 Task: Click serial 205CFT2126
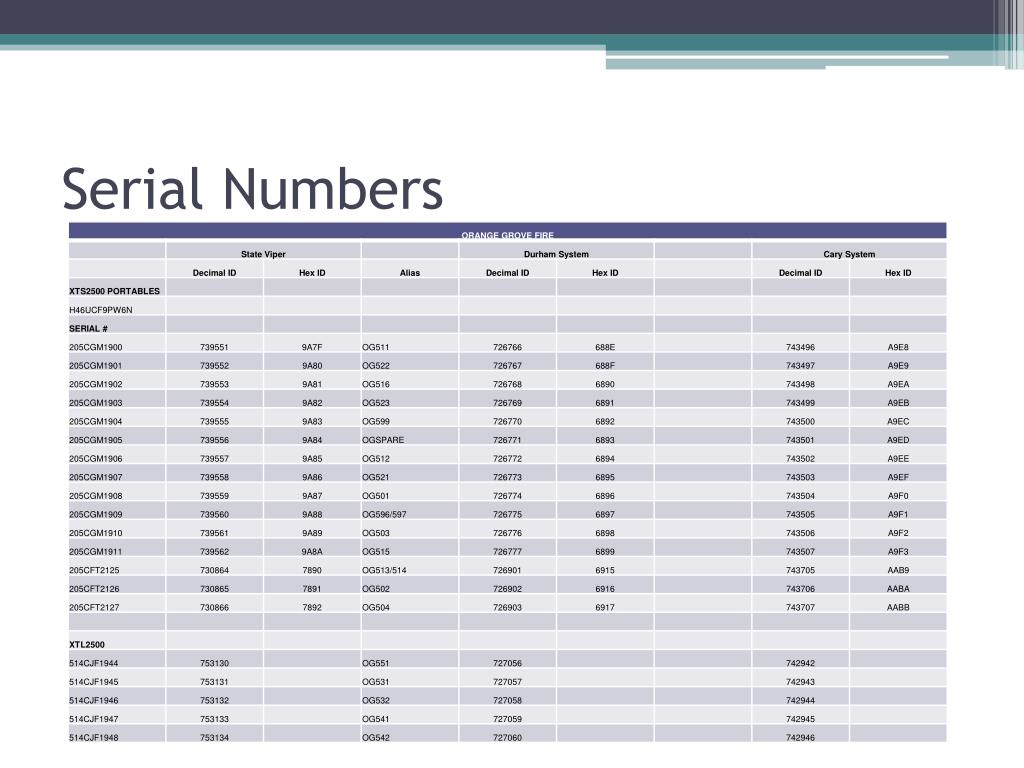point(94,589)
